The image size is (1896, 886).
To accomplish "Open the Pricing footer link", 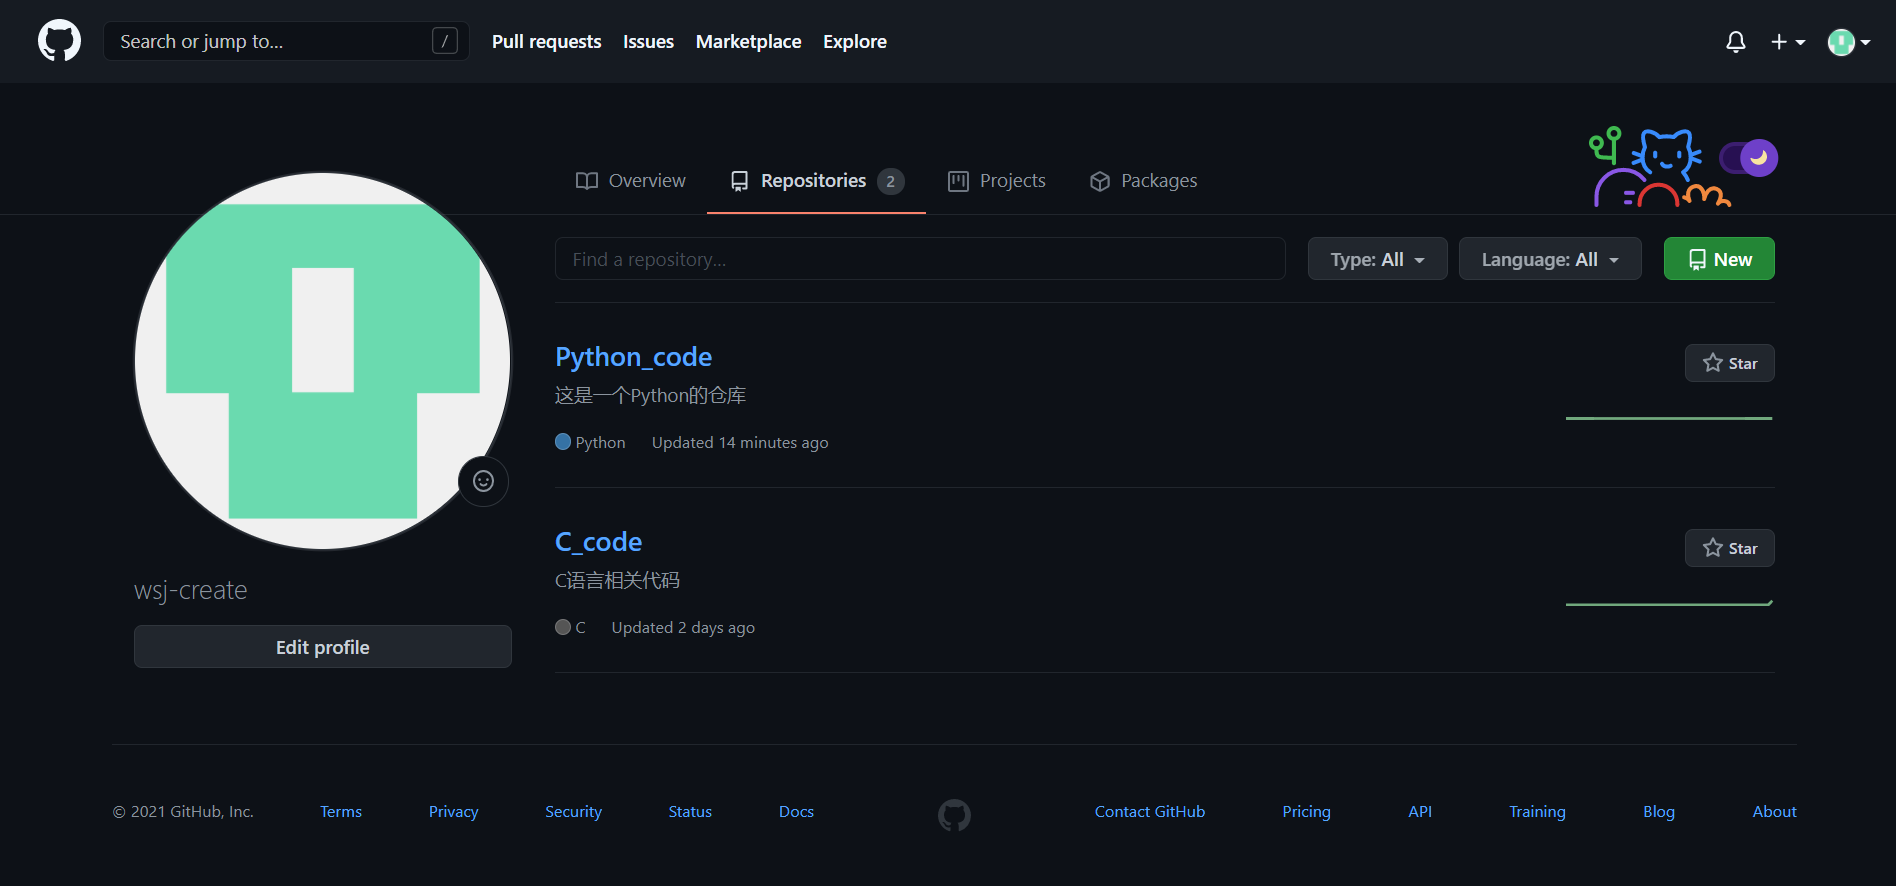I will 1306,812.
